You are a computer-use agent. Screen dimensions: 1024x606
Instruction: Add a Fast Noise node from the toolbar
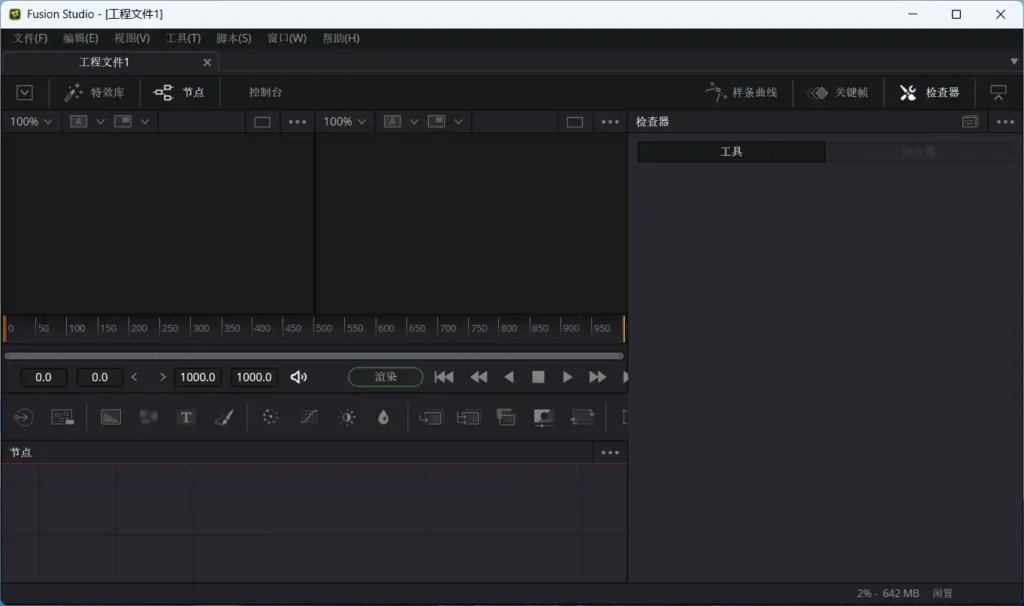pyautogui.click(x=149, y=417)
